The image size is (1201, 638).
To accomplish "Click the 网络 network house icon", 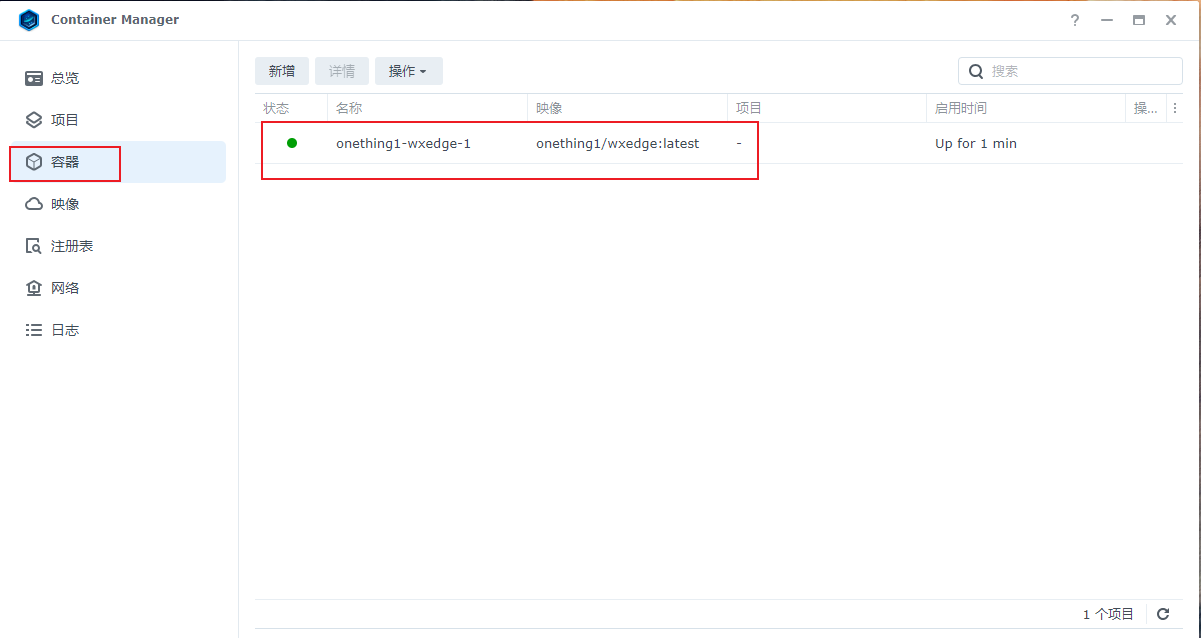I will 34,288.
